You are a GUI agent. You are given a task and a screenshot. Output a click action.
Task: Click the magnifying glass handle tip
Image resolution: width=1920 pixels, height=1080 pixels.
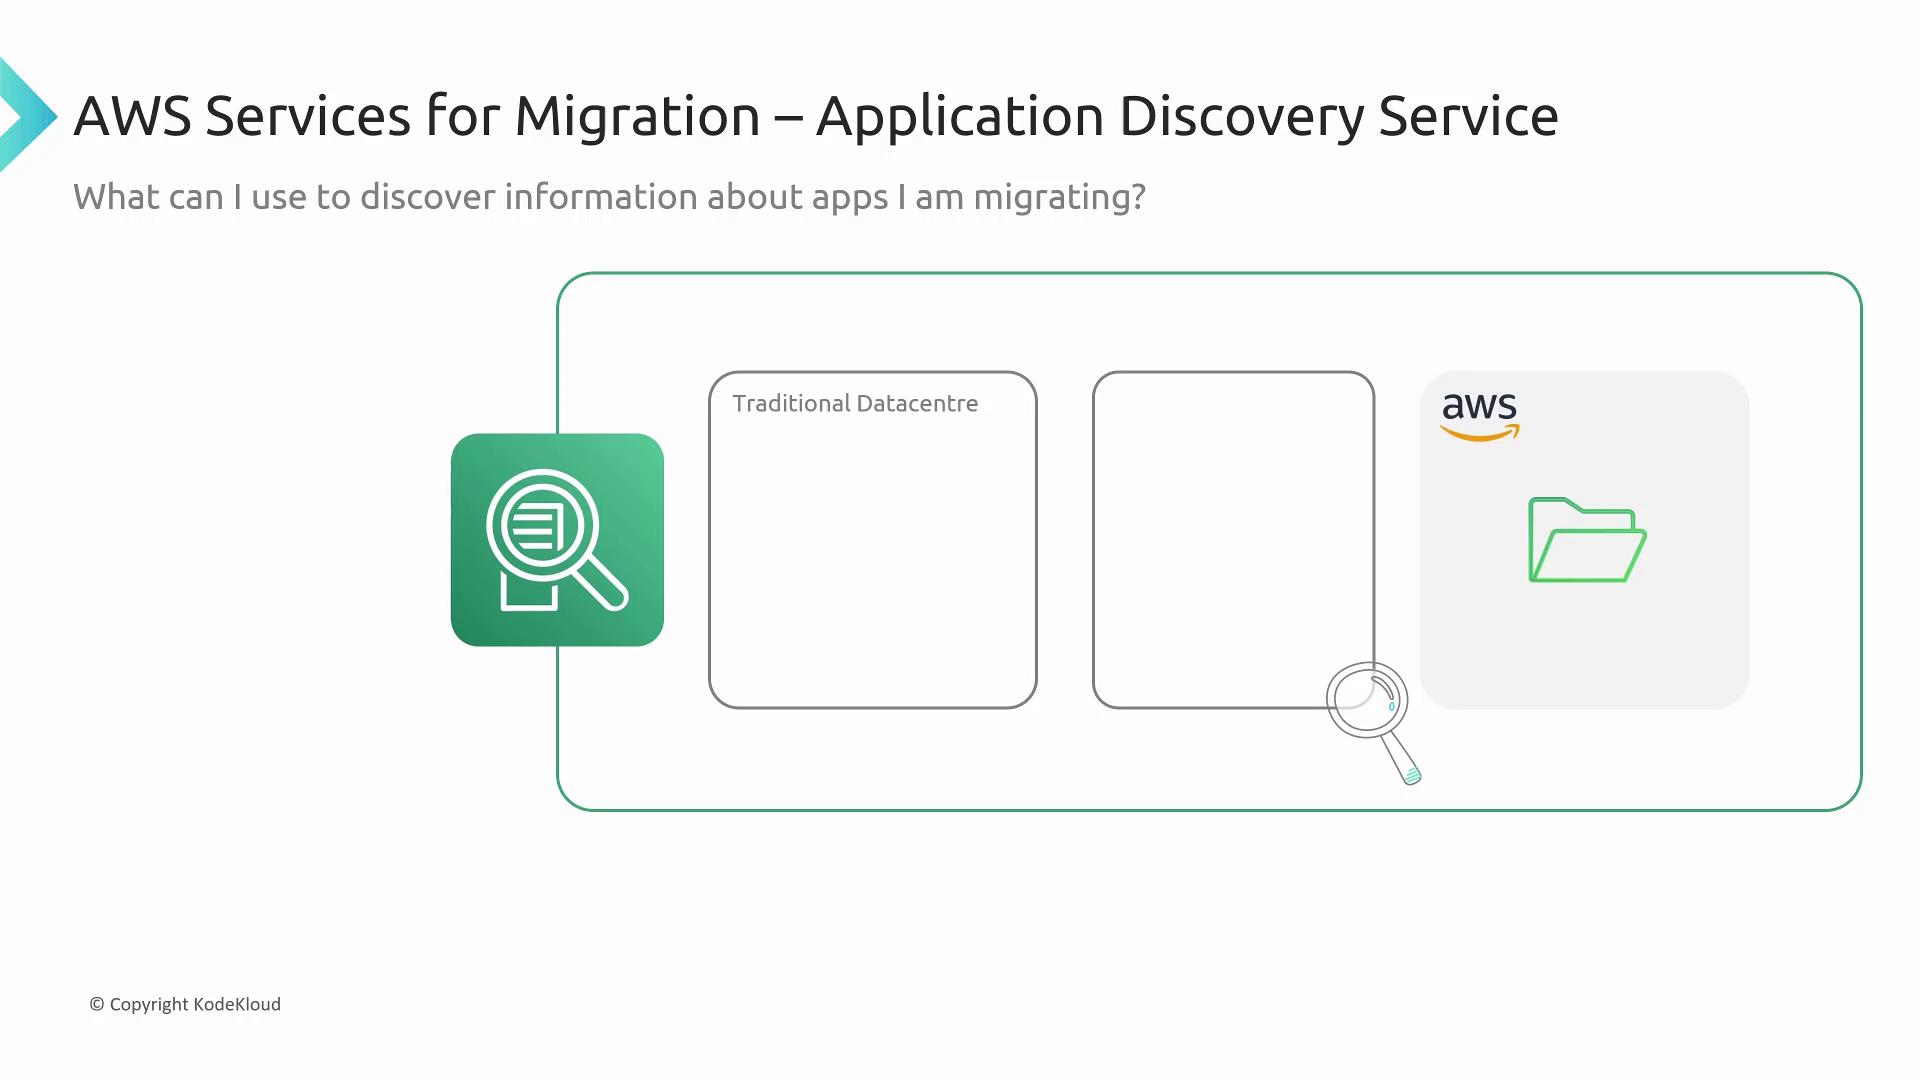click(1411, 776)
